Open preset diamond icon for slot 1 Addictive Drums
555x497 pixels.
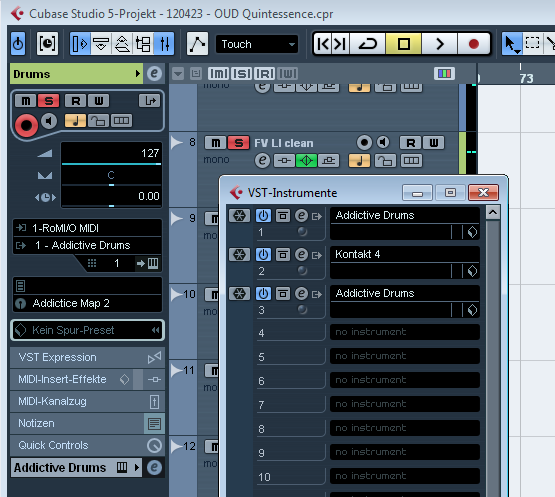pos(472,232)
